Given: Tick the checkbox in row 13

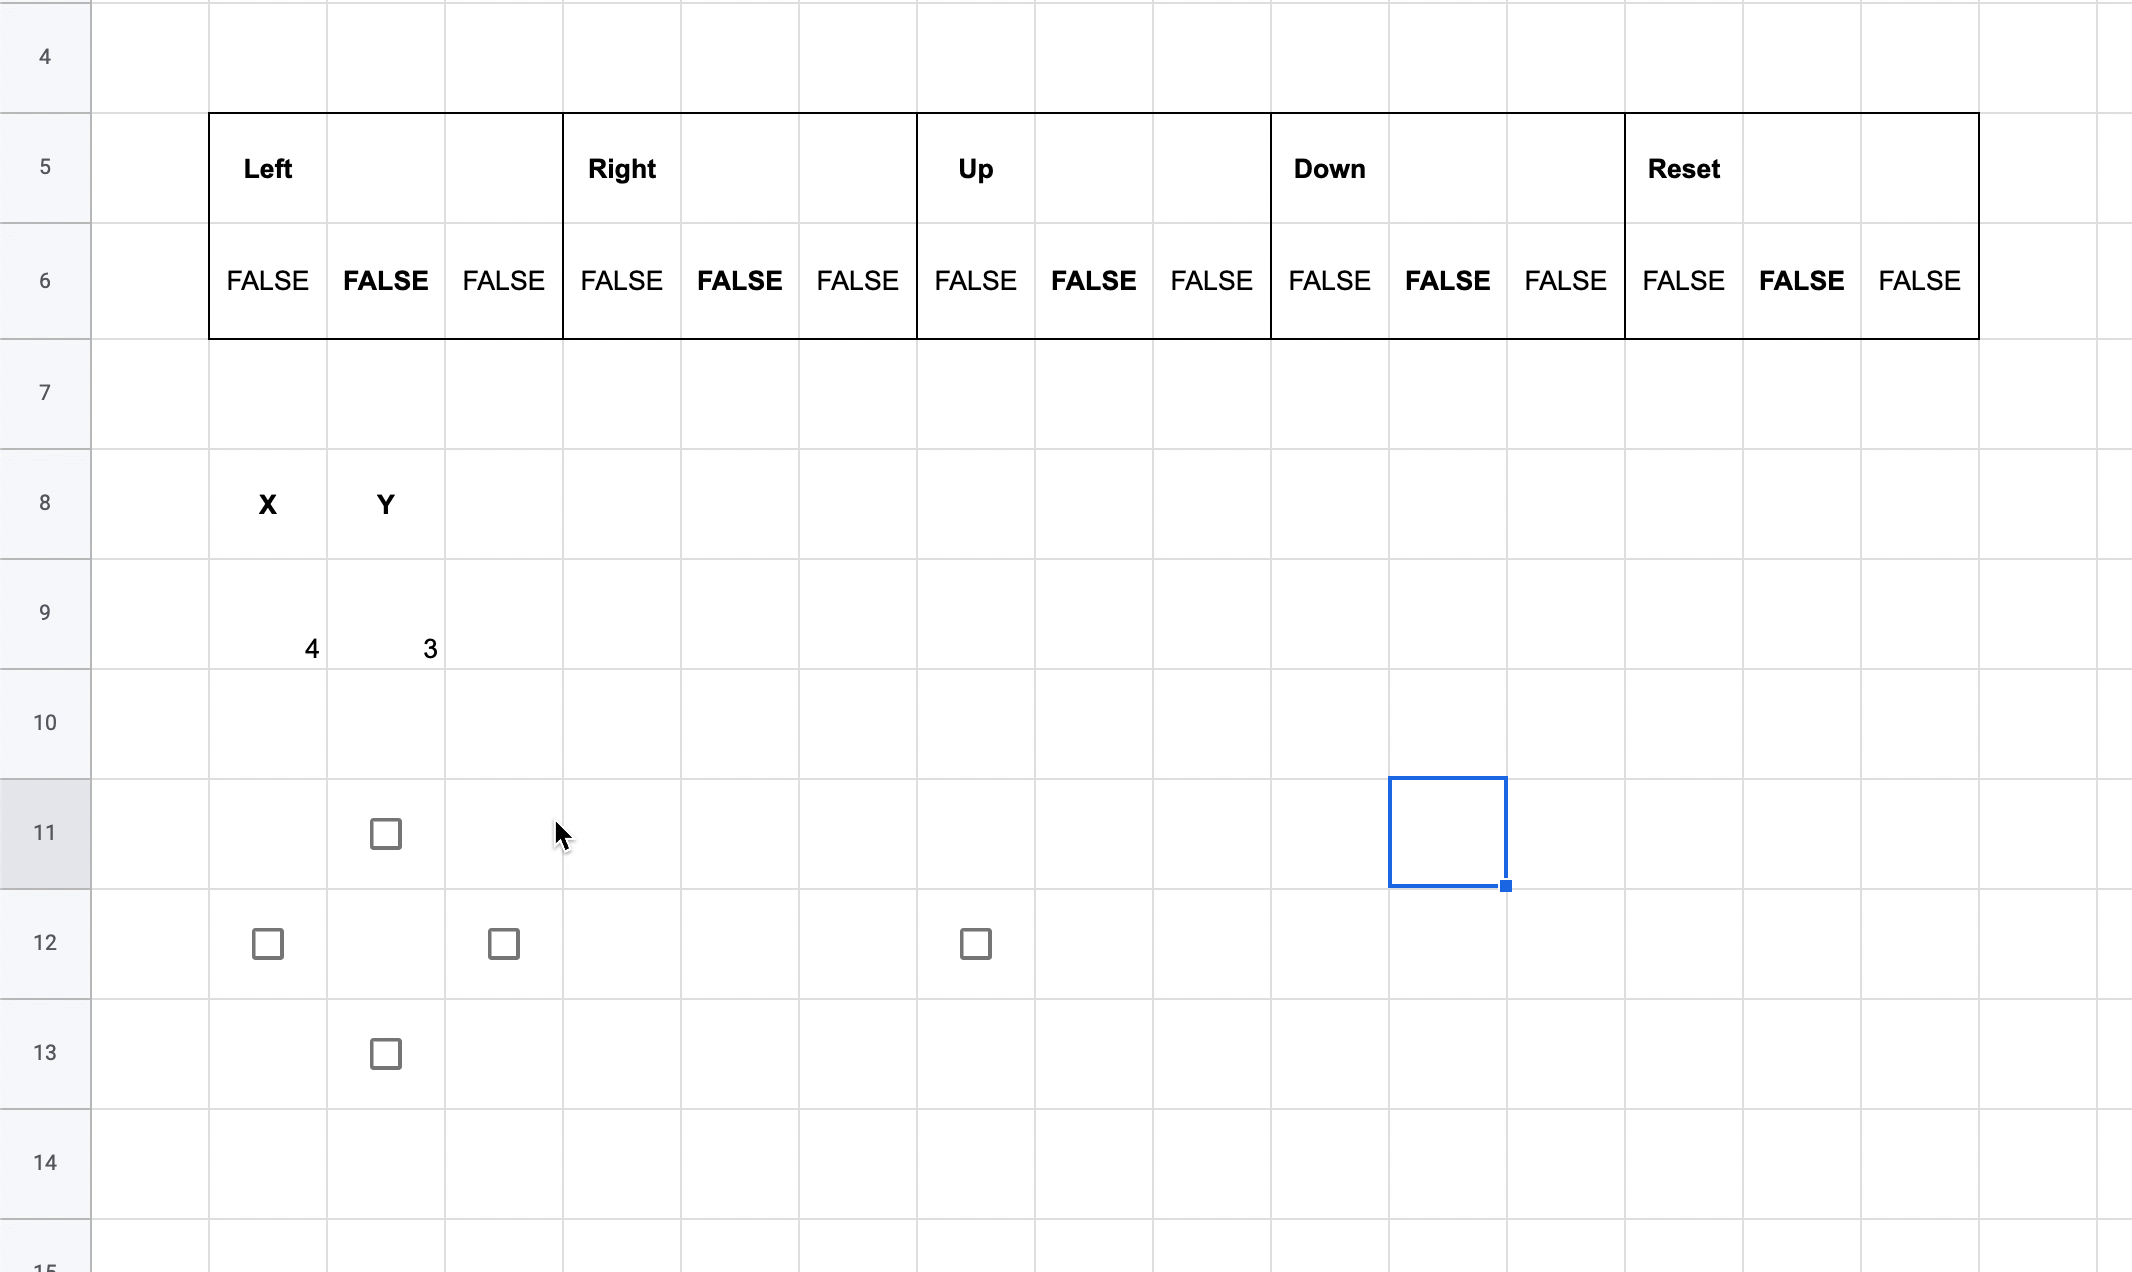Looking at the screenshot, I should click(386, 1054).
